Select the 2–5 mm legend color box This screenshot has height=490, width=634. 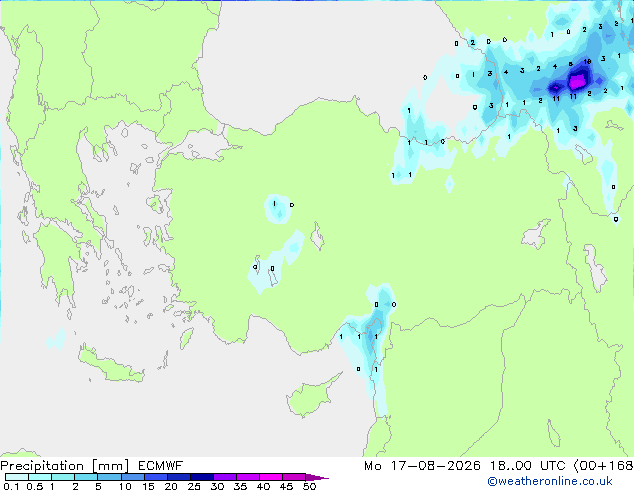pos(86,477)
